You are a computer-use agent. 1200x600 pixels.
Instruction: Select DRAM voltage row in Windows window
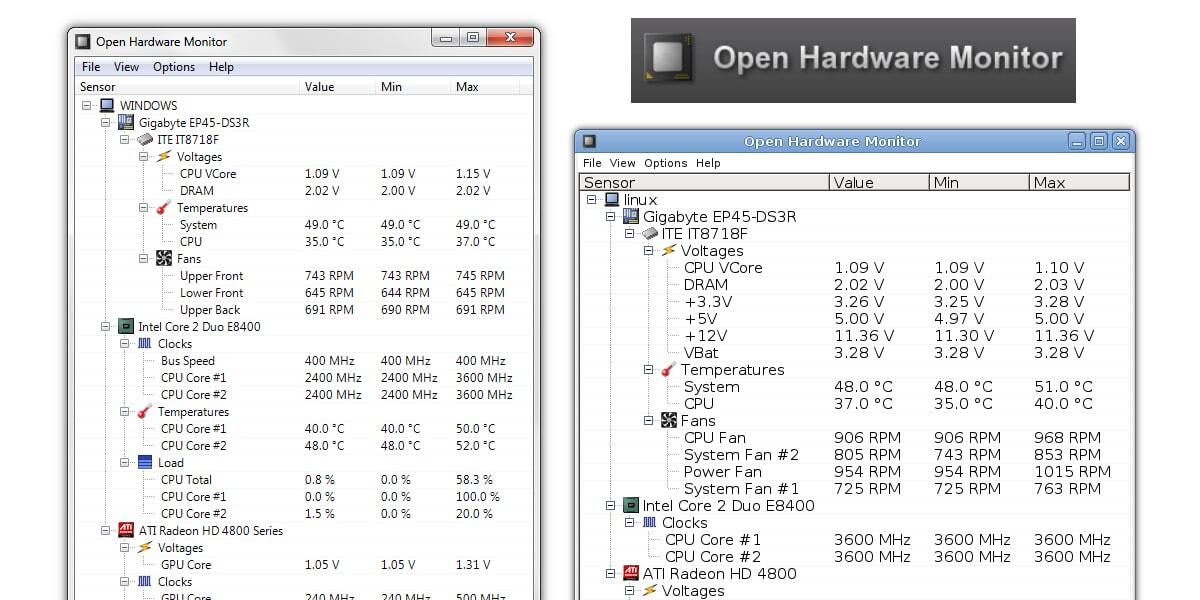click(x=304, y=191)
